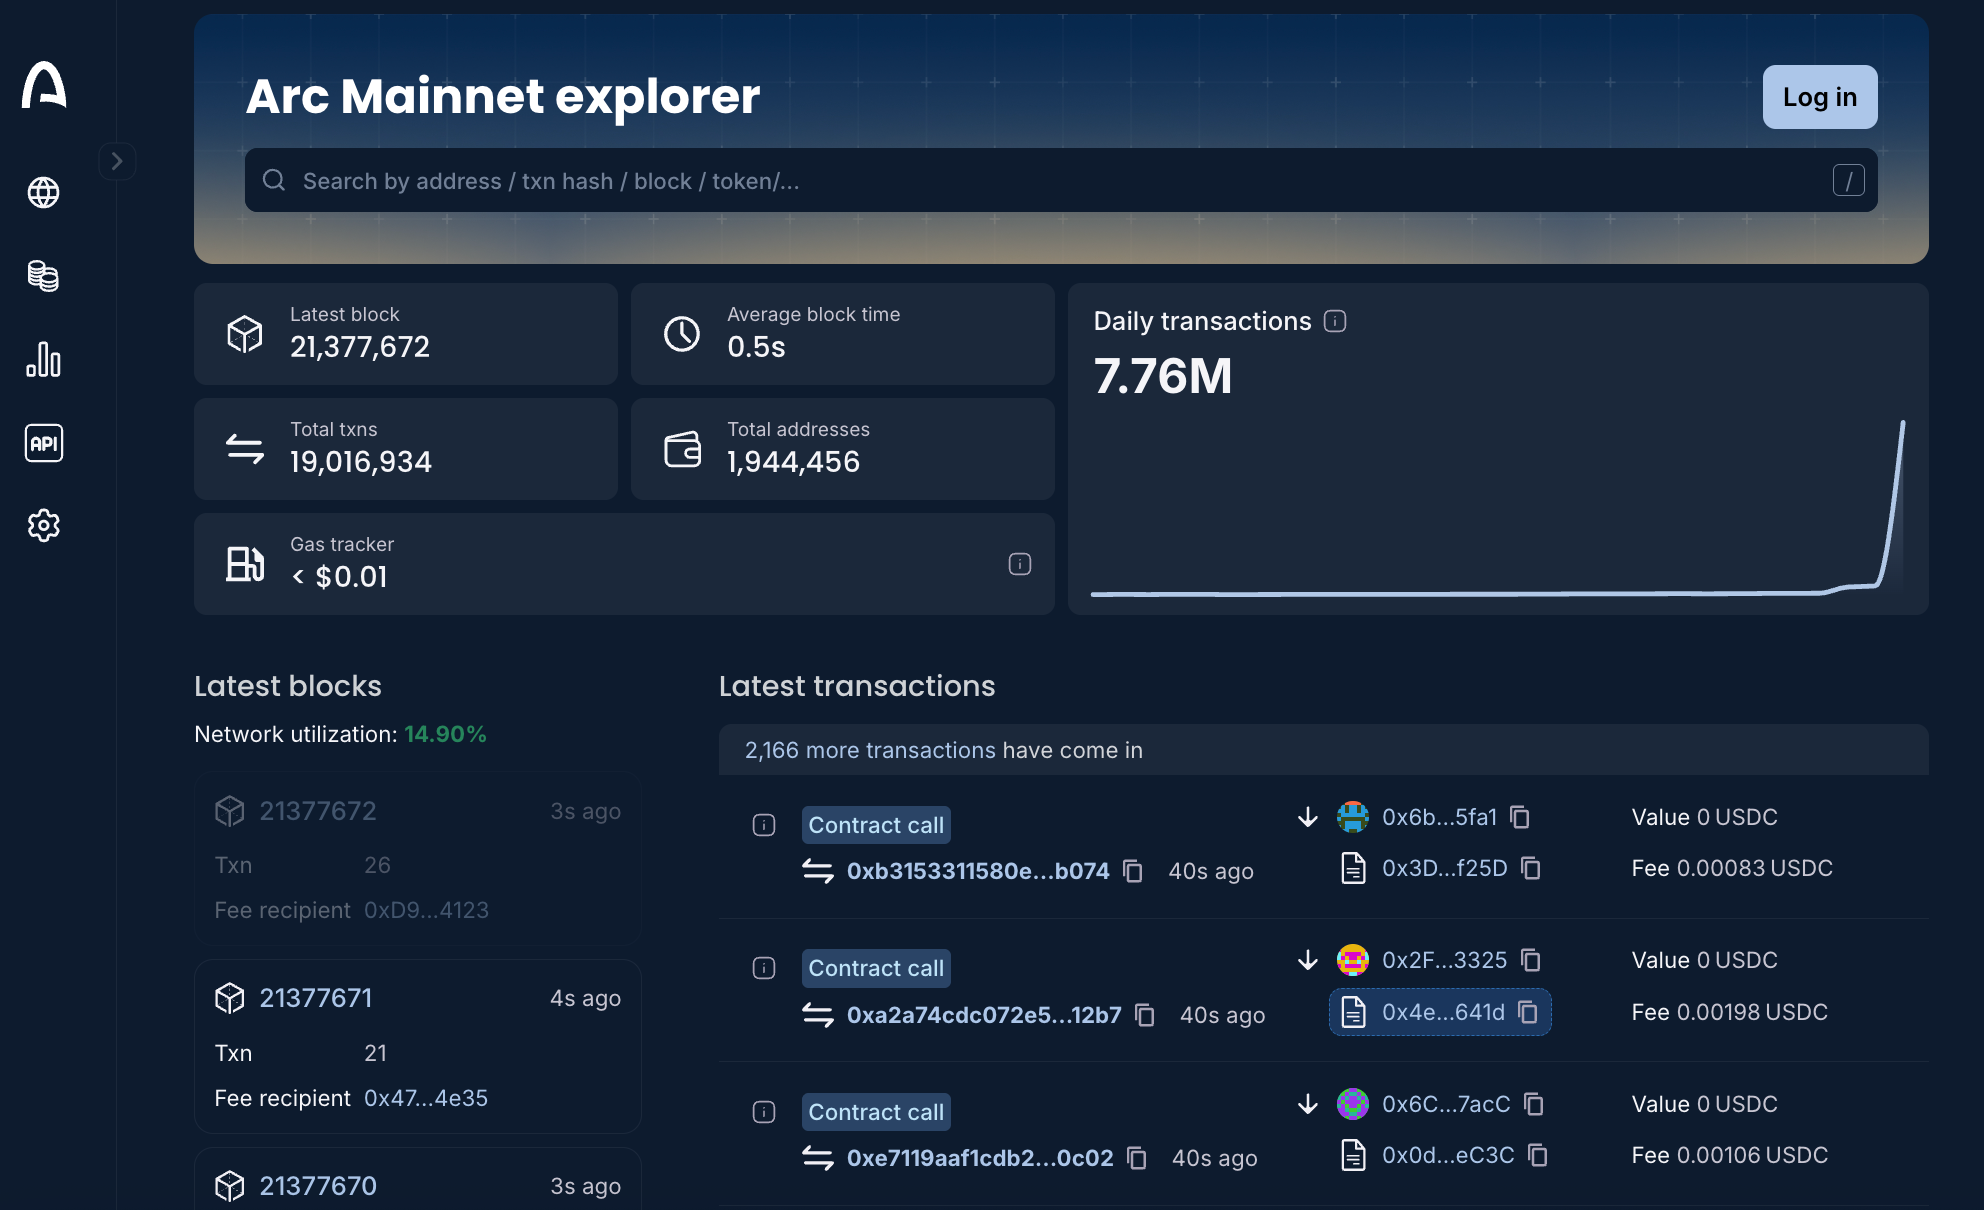Viewport: 1984px width, 1210px height.
Task: Load 2,166 more transactions banner
Action: [1323, 750]
